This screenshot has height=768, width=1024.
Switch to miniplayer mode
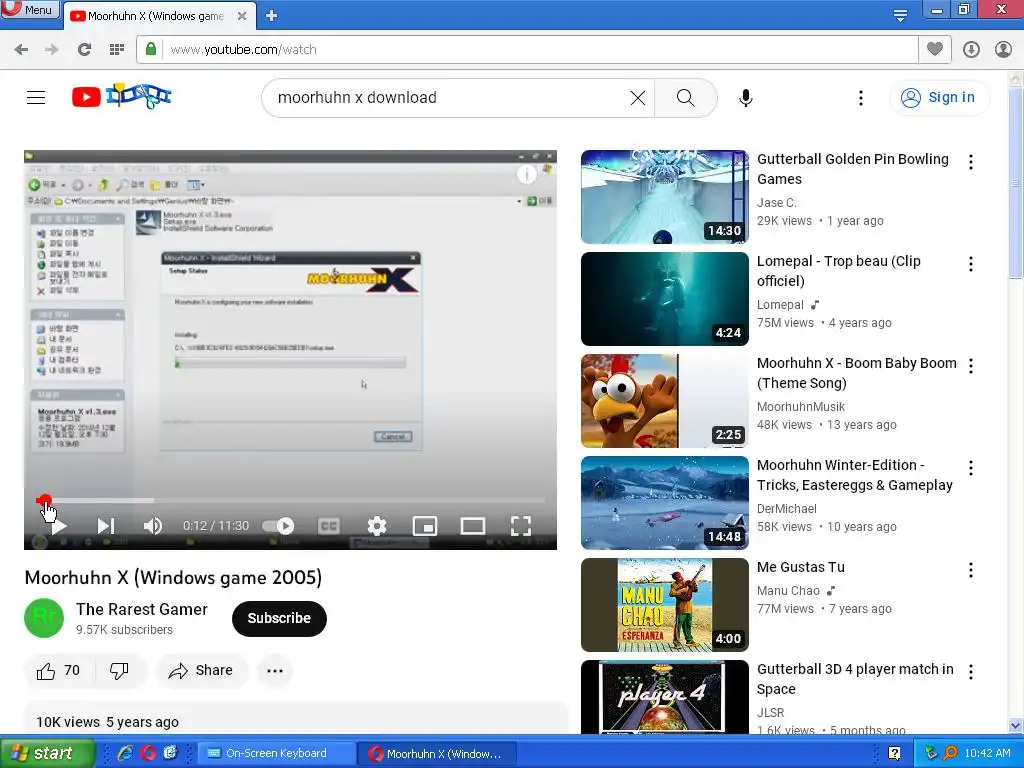click(x=425, y=526)
